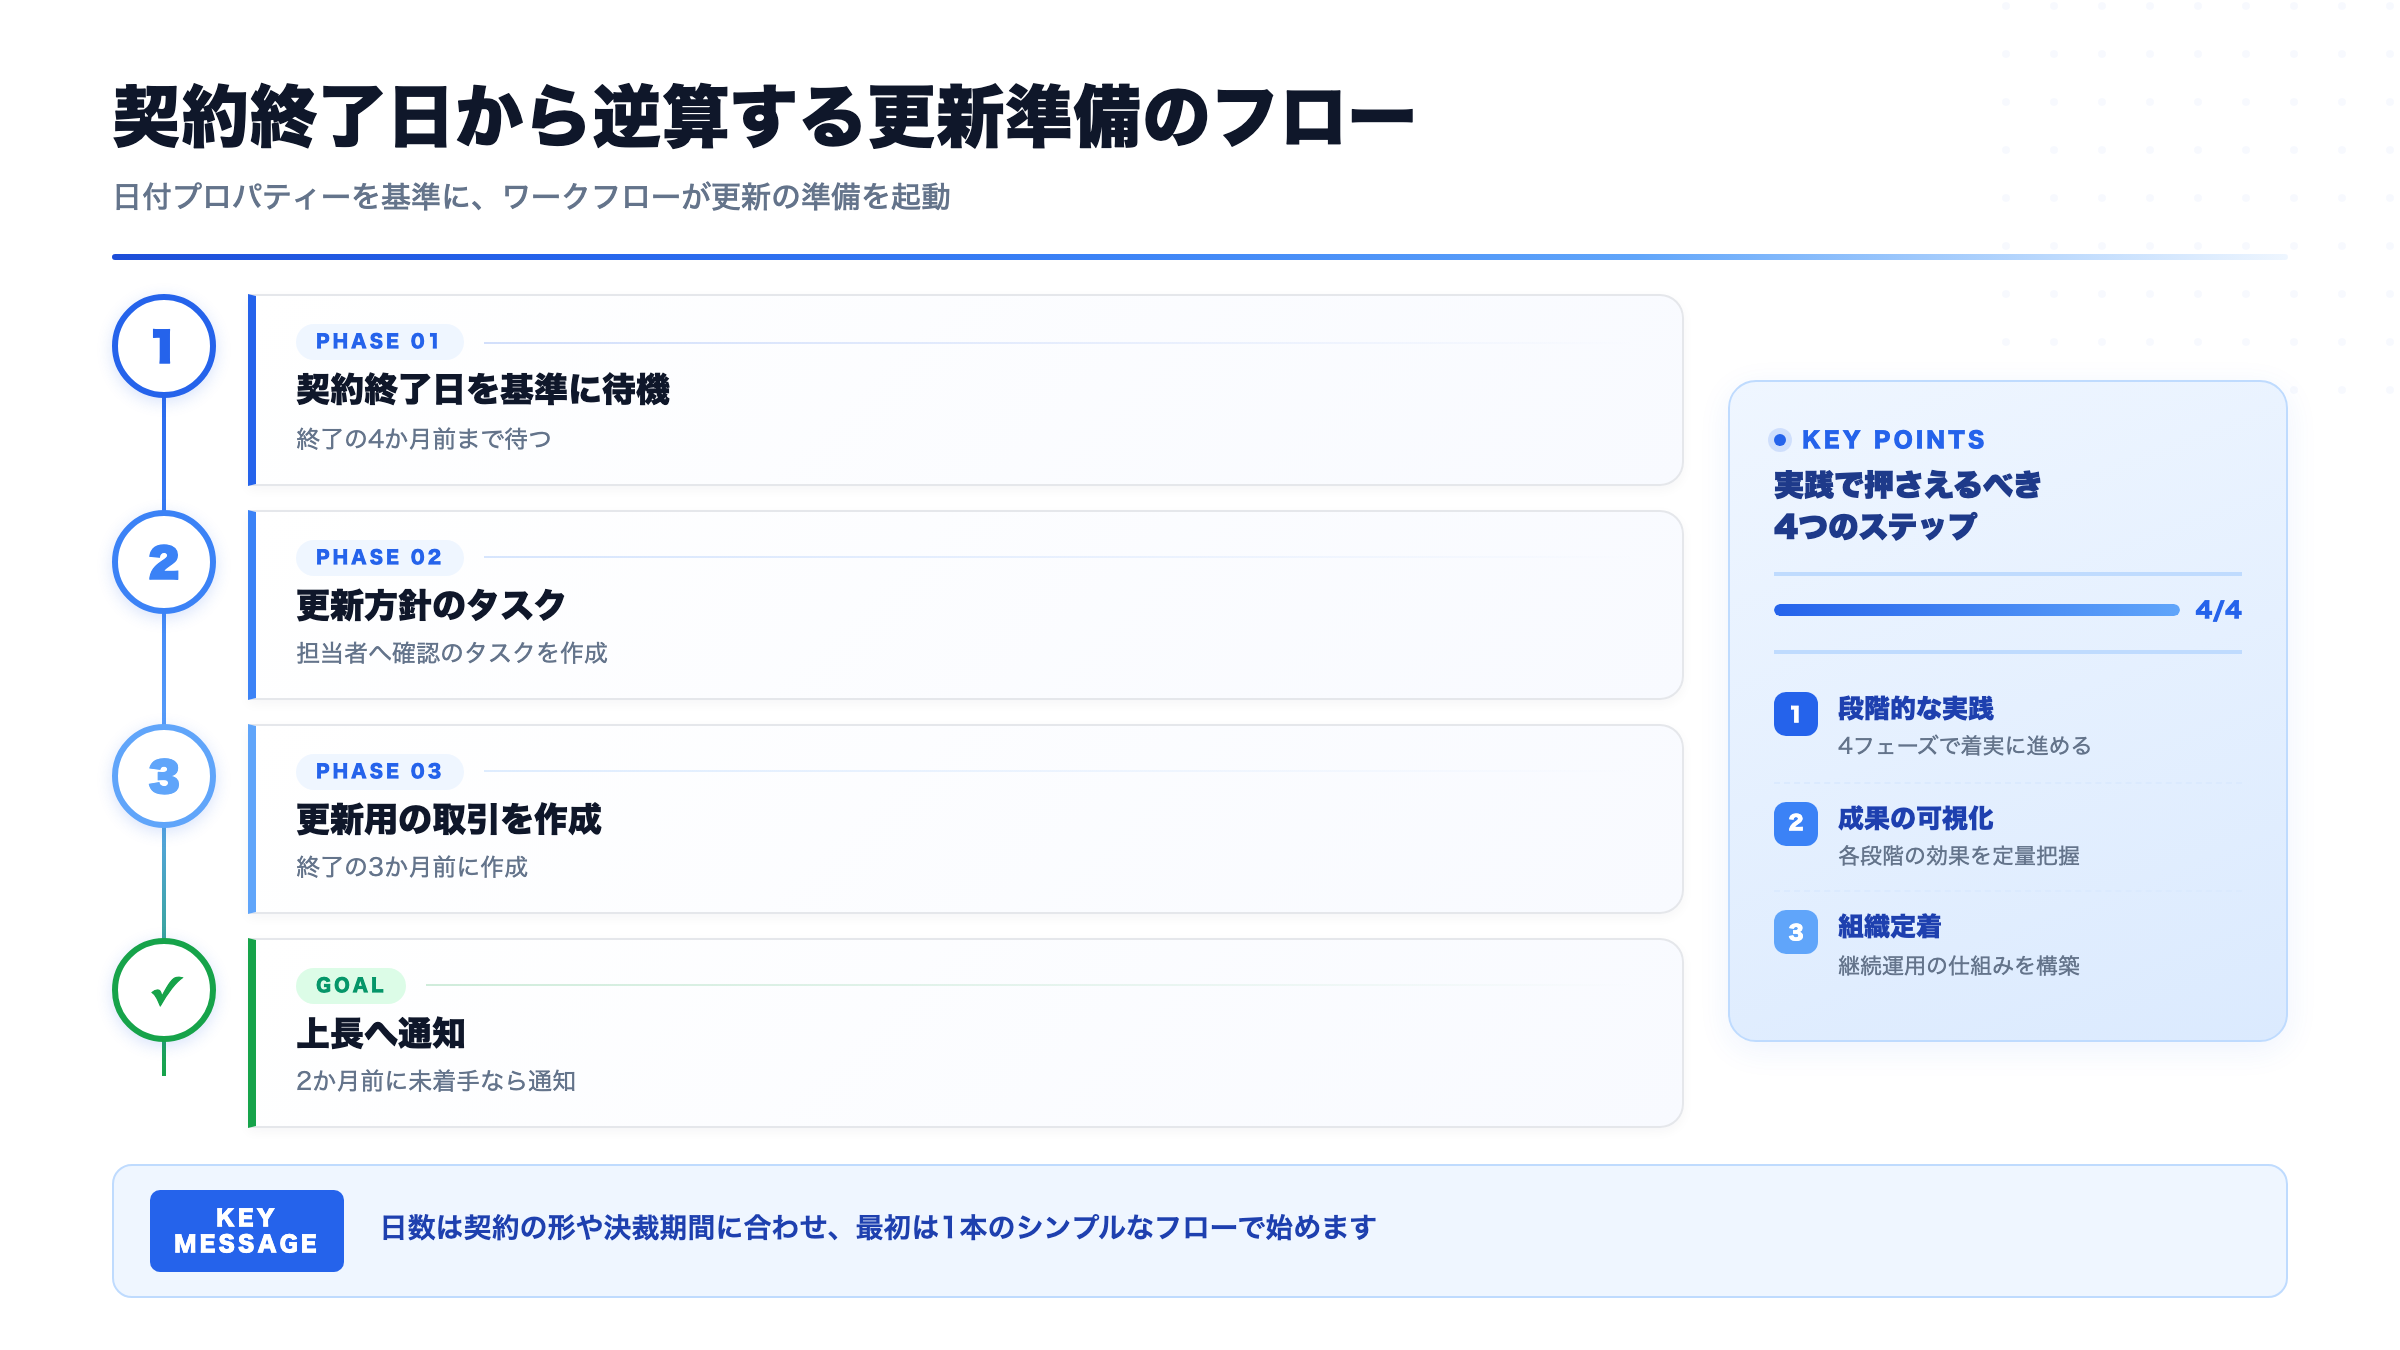
Task: Click the text 終了の3か月前に作成
Action: 412,867
